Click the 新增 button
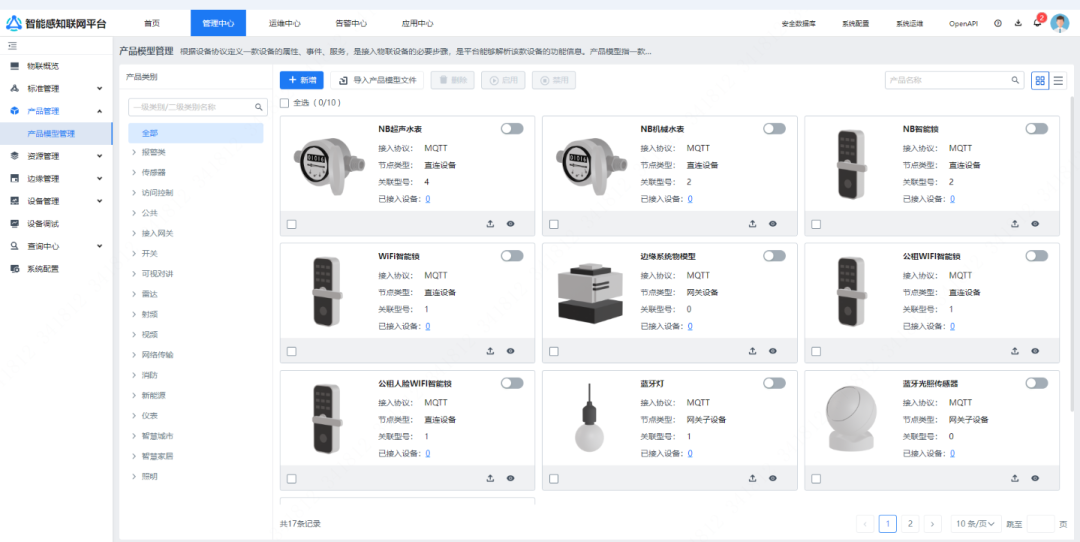The width and height of the screenshot is (1080, 542). 302,80
